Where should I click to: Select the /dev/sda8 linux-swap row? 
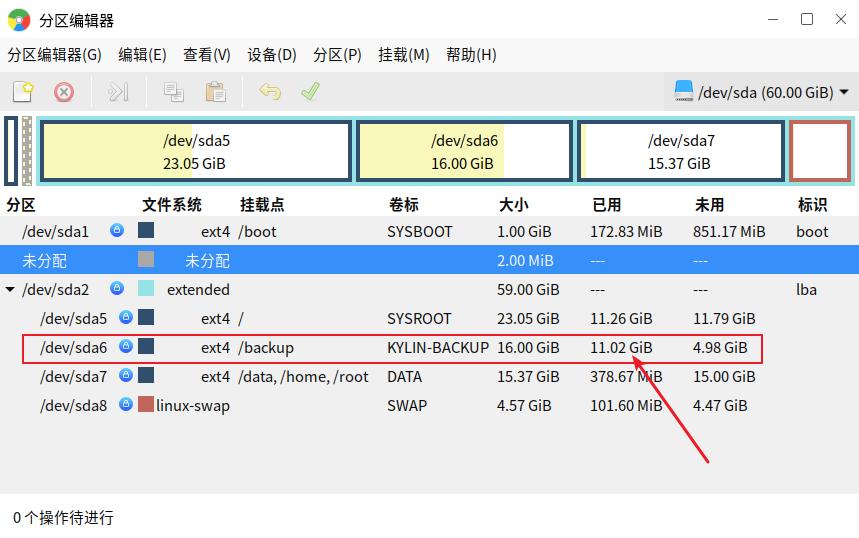pos(430,405)
